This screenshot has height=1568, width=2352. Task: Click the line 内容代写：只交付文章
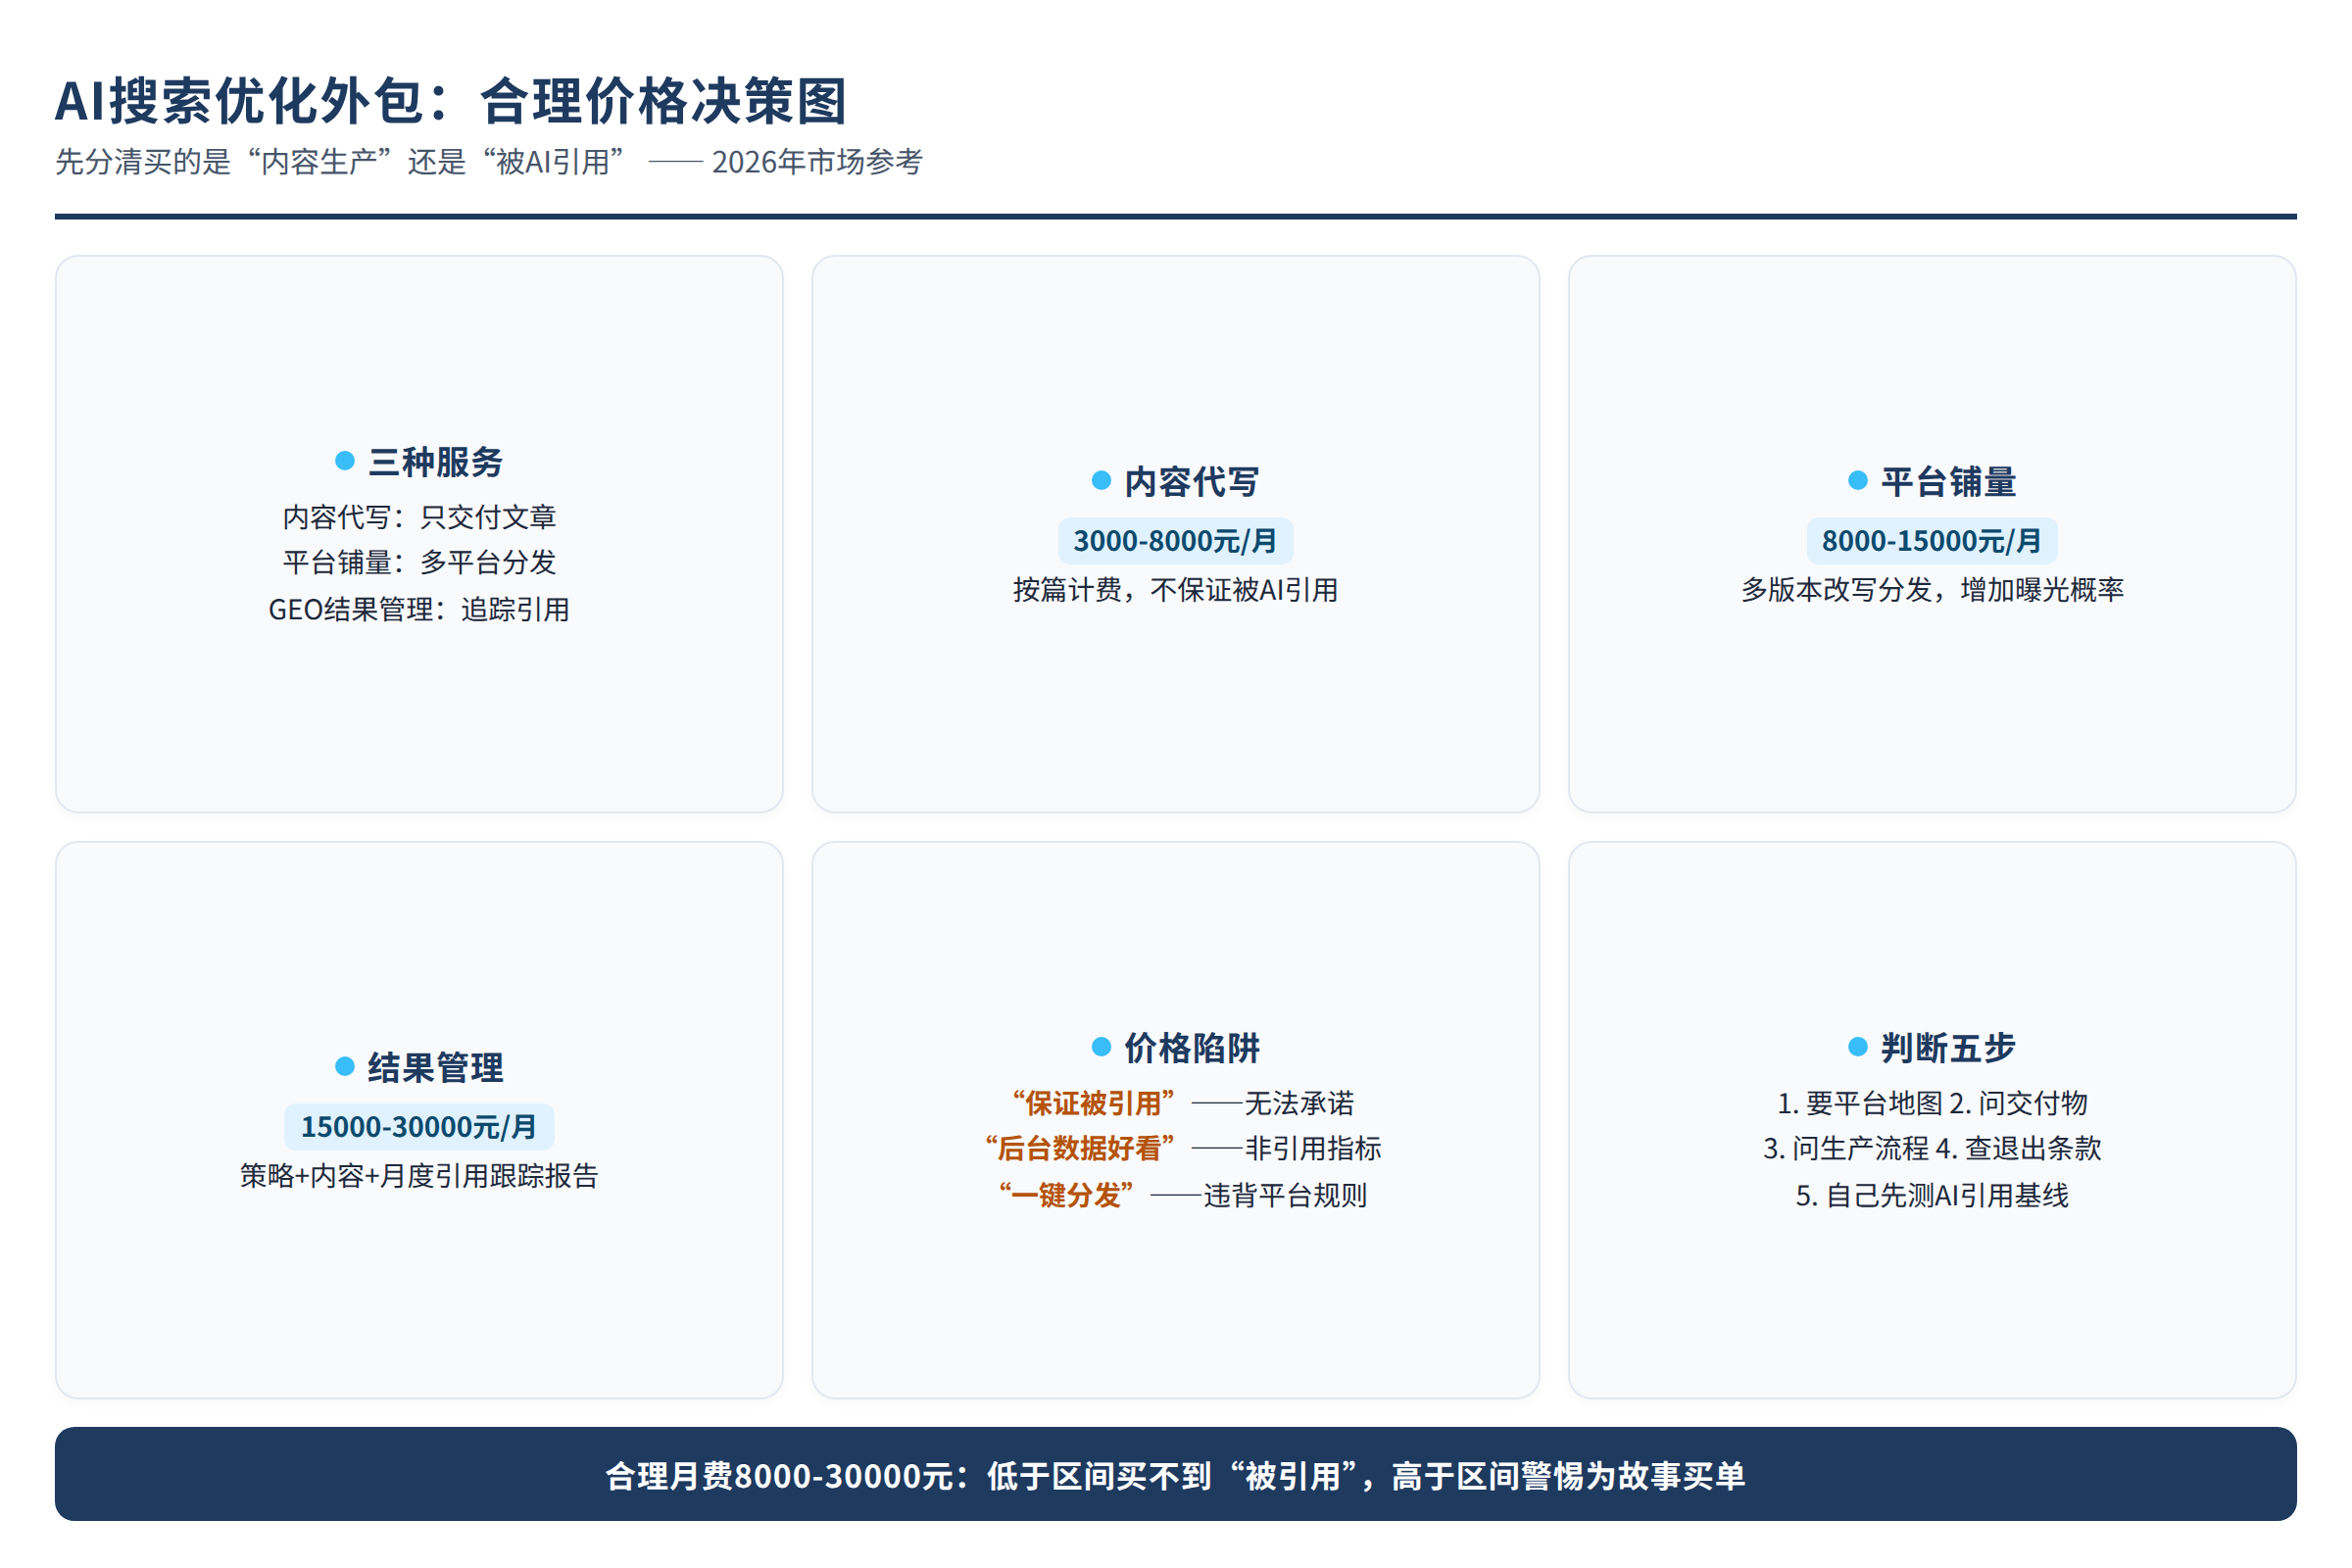419,517
